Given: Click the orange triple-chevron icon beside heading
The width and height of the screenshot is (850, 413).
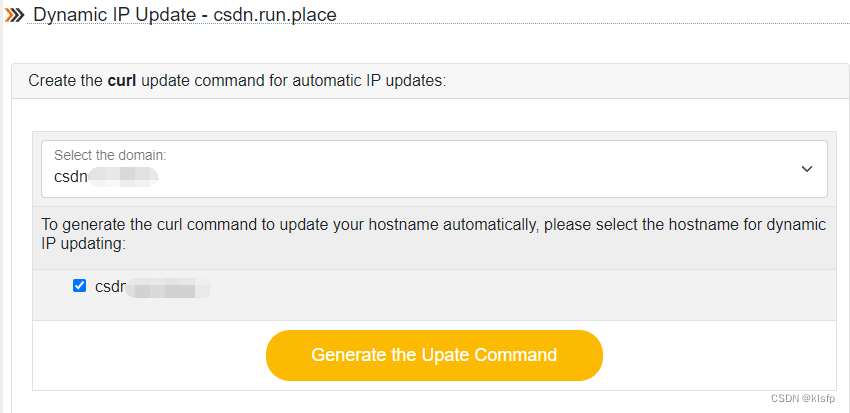Looking at the screenshot, I should coord(14,15).
